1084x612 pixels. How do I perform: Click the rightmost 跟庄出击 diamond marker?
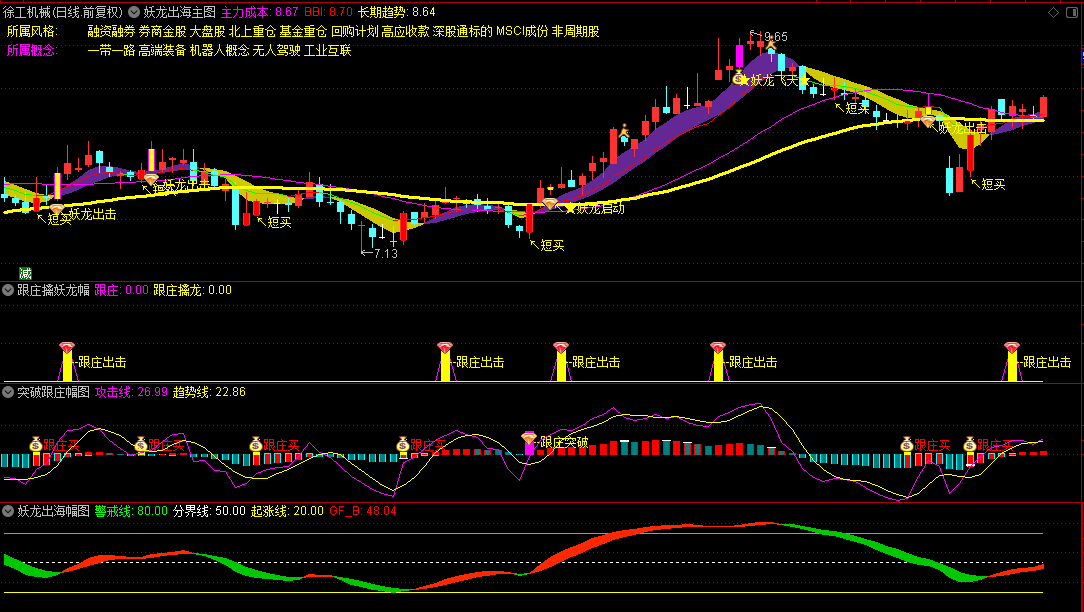pos(1012,347)
